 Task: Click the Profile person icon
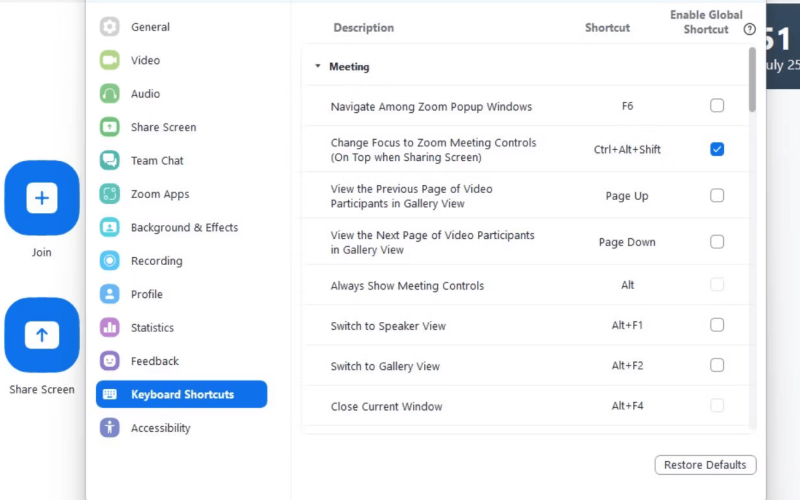point(110,294)
